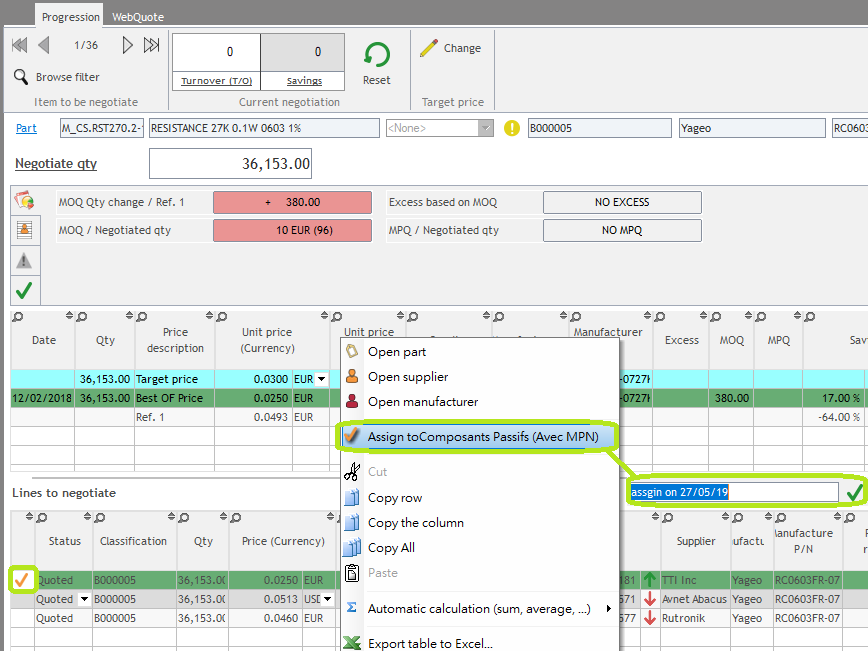The height and width of the screenshot is (651, 868).
Task: Click the Reset negotiation icon
Action: click(377, 56)
